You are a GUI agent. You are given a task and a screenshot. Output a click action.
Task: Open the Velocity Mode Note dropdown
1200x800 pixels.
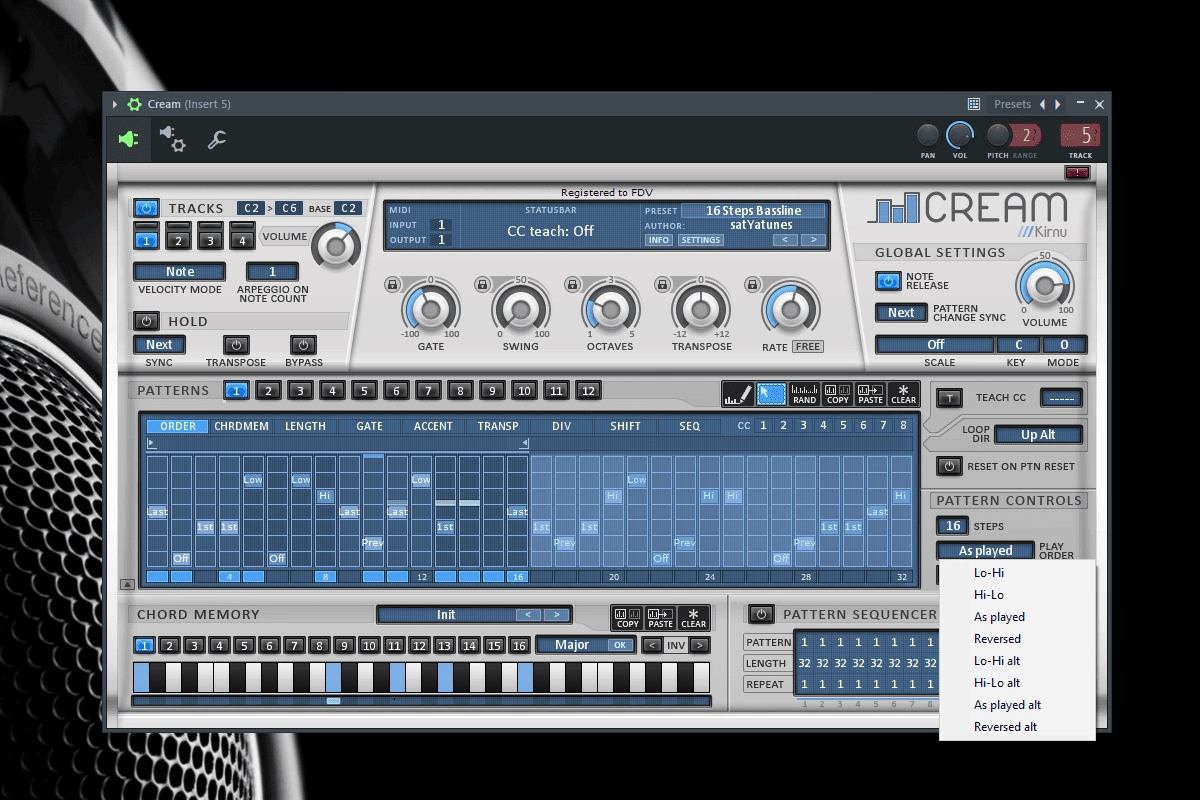180,272
